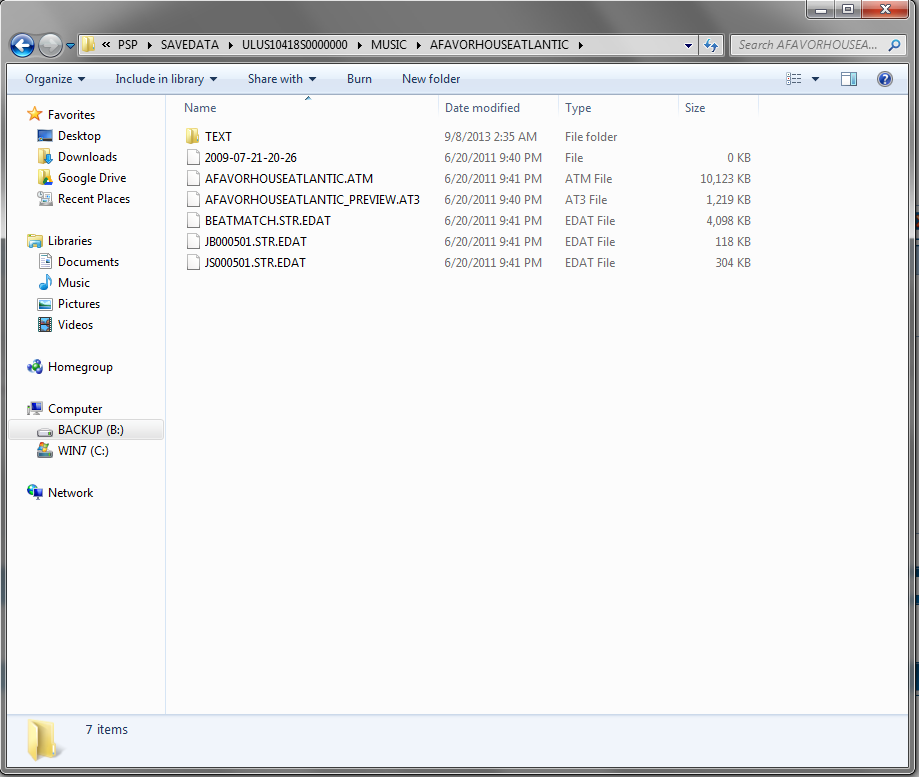
Task: Click the folder icon in address bar
Action: 88,45
